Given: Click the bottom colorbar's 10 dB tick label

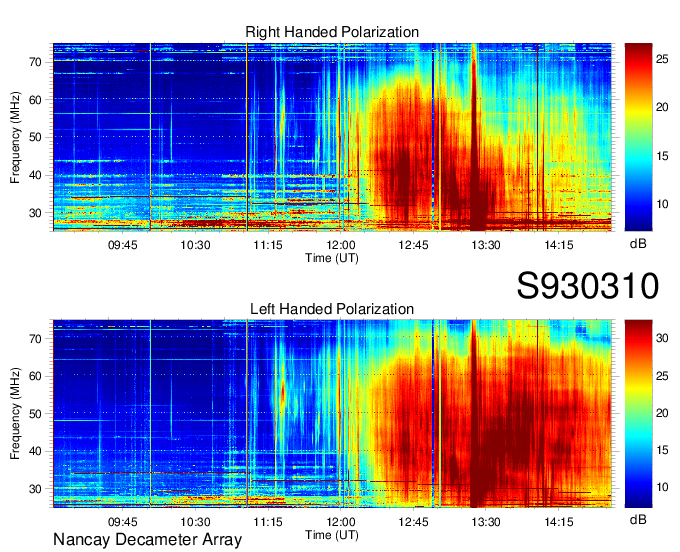Looking at the screenshot, I should [x=662, y=487].
